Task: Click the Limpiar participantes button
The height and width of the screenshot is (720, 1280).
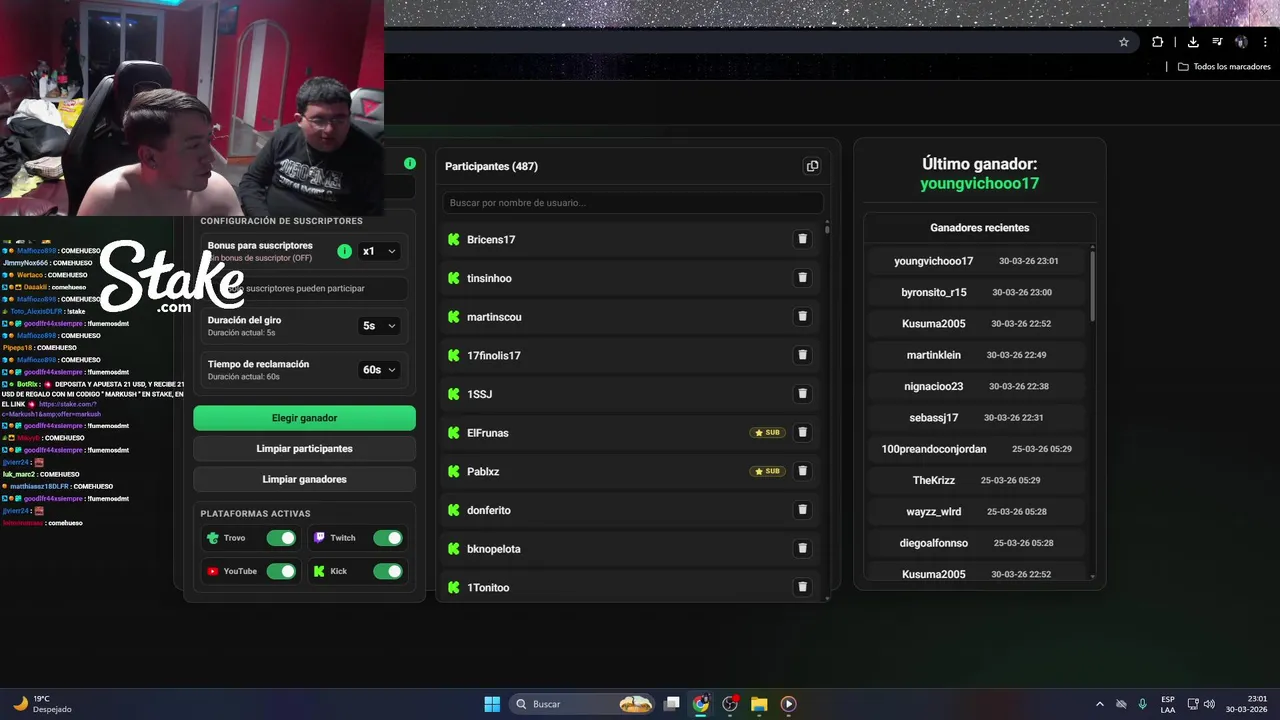Action: (x=304, y=449)
